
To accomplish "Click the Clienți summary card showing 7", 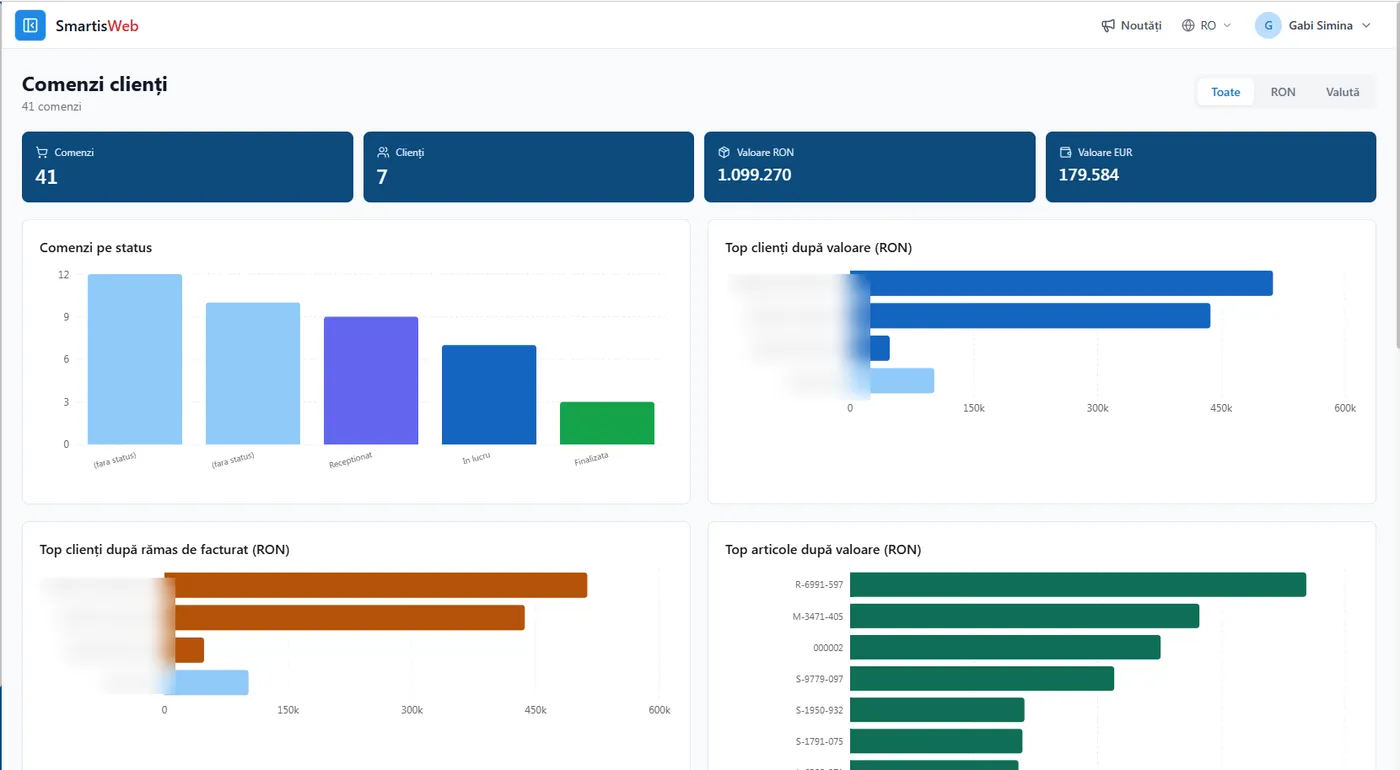I will pyautogui.click(x=528, y=167).
